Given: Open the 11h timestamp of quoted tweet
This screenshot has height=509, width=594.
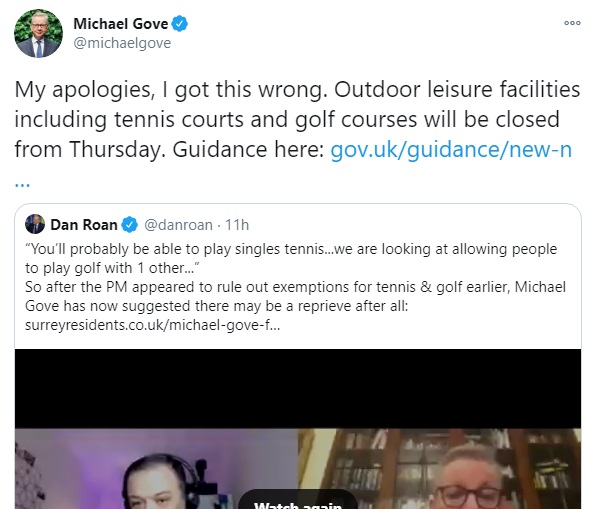Looking at the screenshot, I should pos(237,225).
